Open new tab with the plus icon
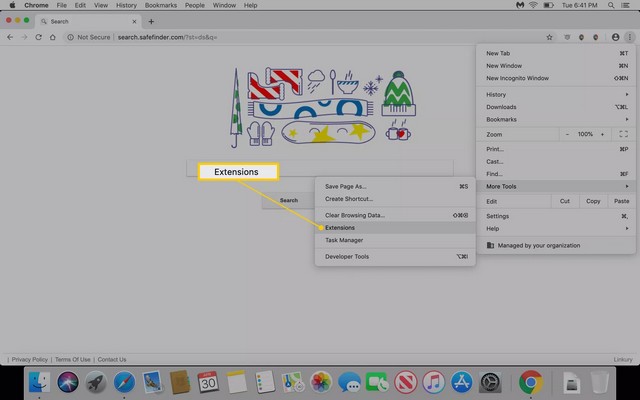The height and width of the screenshot is (400, 640). tap(151, 21)
